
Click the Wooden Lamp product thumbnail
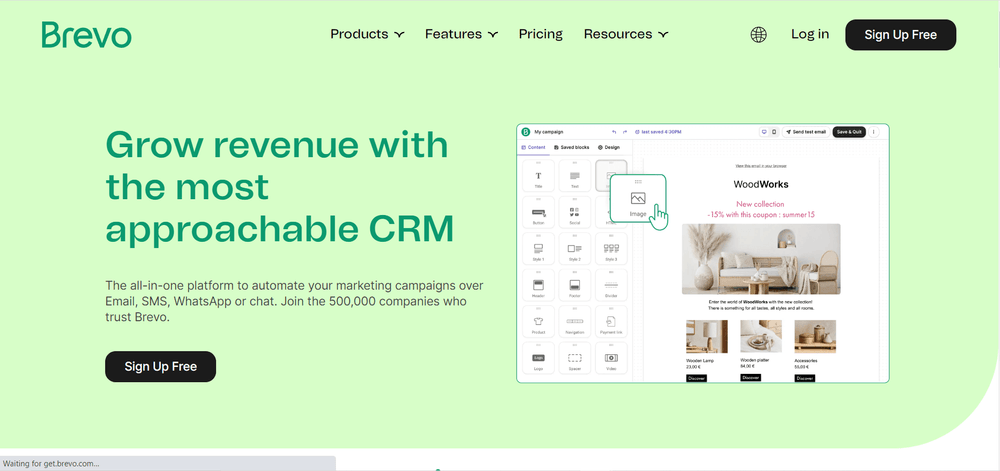707,337
